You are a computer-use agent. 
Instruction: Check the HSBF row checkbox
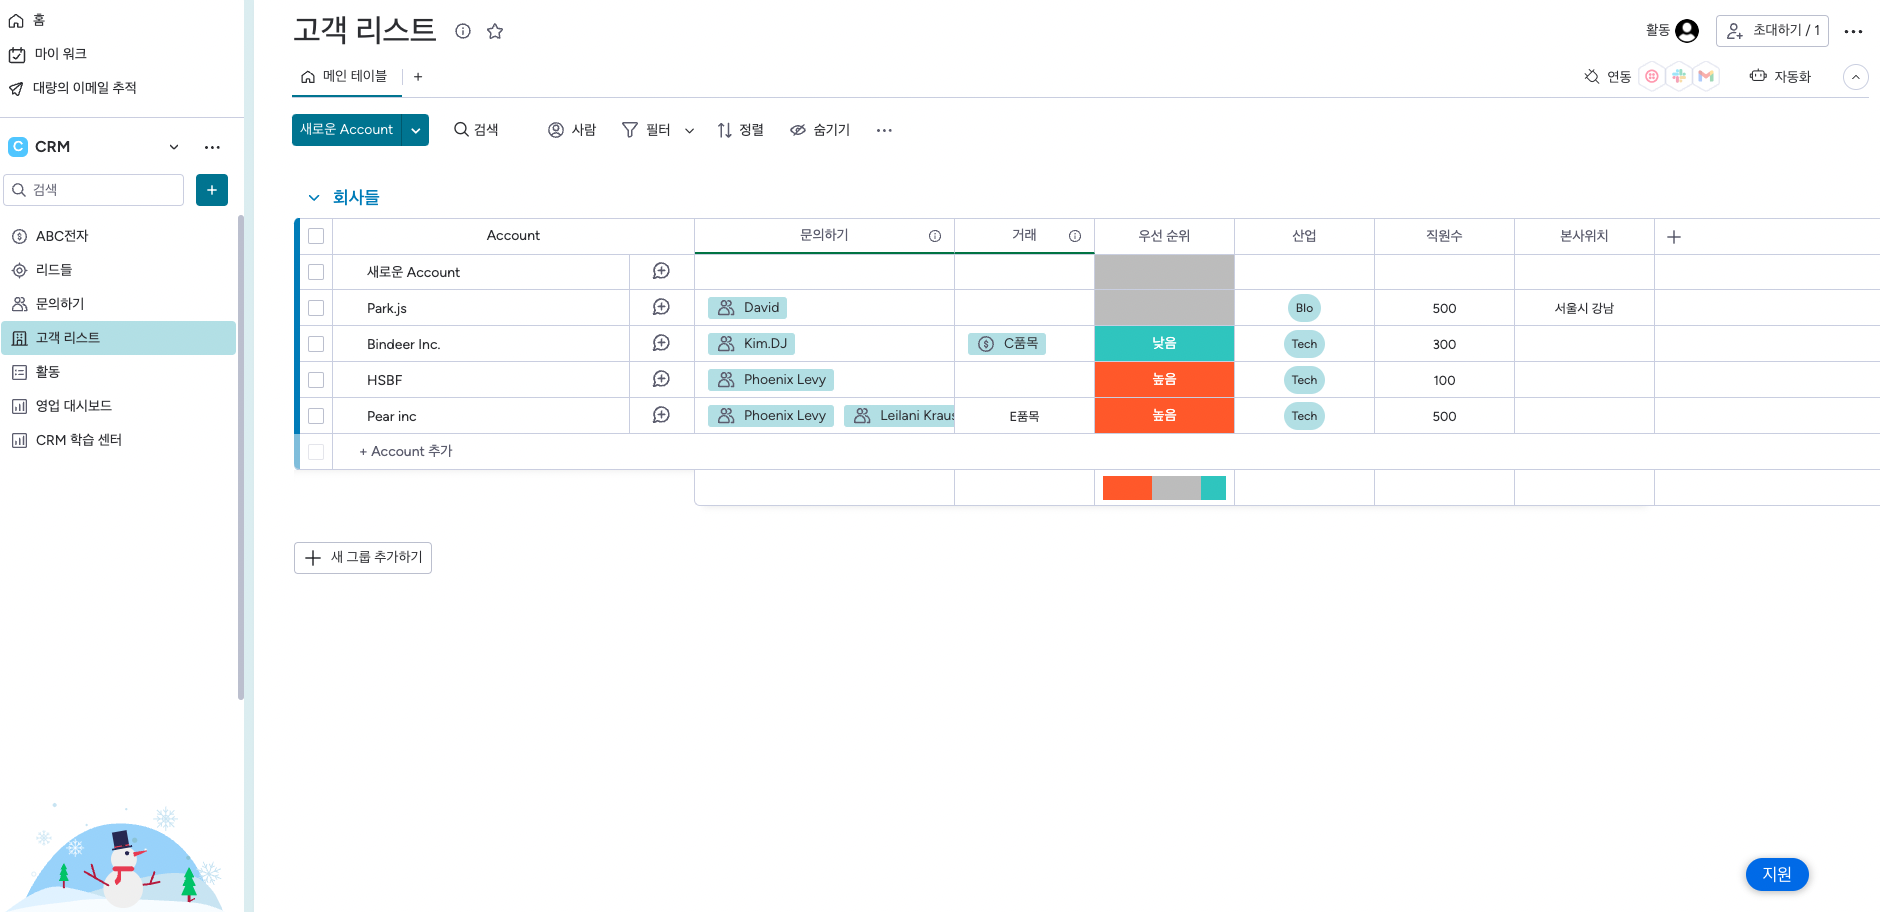(x=316, y=380)
